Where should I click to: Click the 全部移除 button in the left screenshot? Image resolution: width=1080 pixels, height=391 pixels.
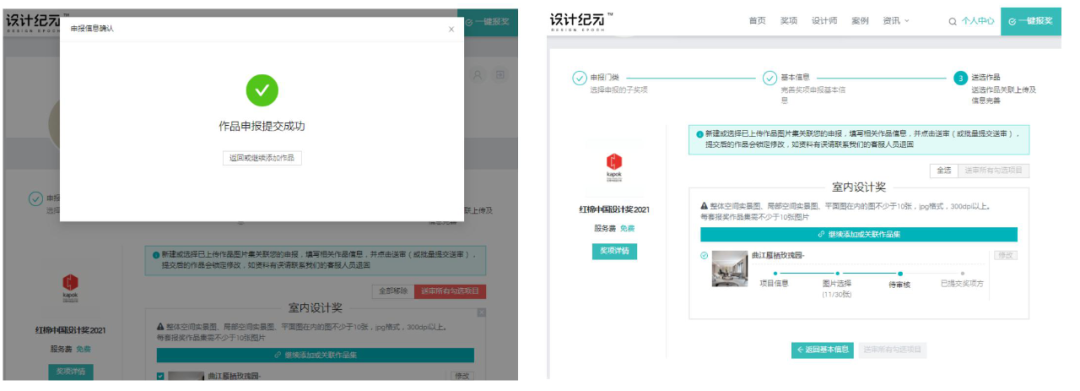(x=393, y=291)
